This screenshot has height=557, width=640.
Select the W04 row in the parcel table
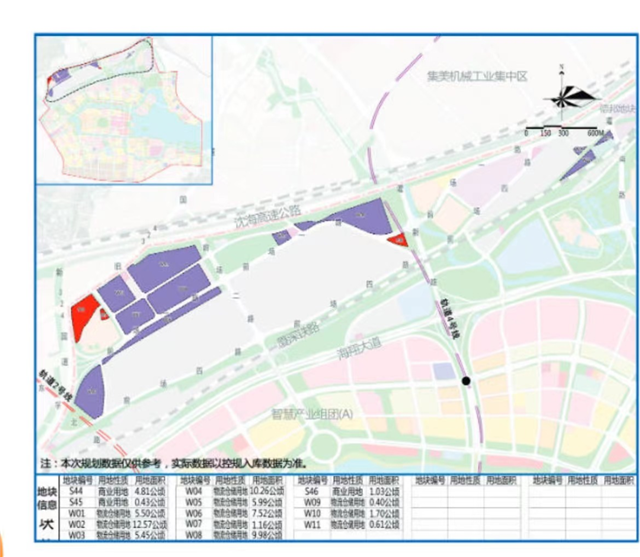pyautogui.click(x=224, y=493)
